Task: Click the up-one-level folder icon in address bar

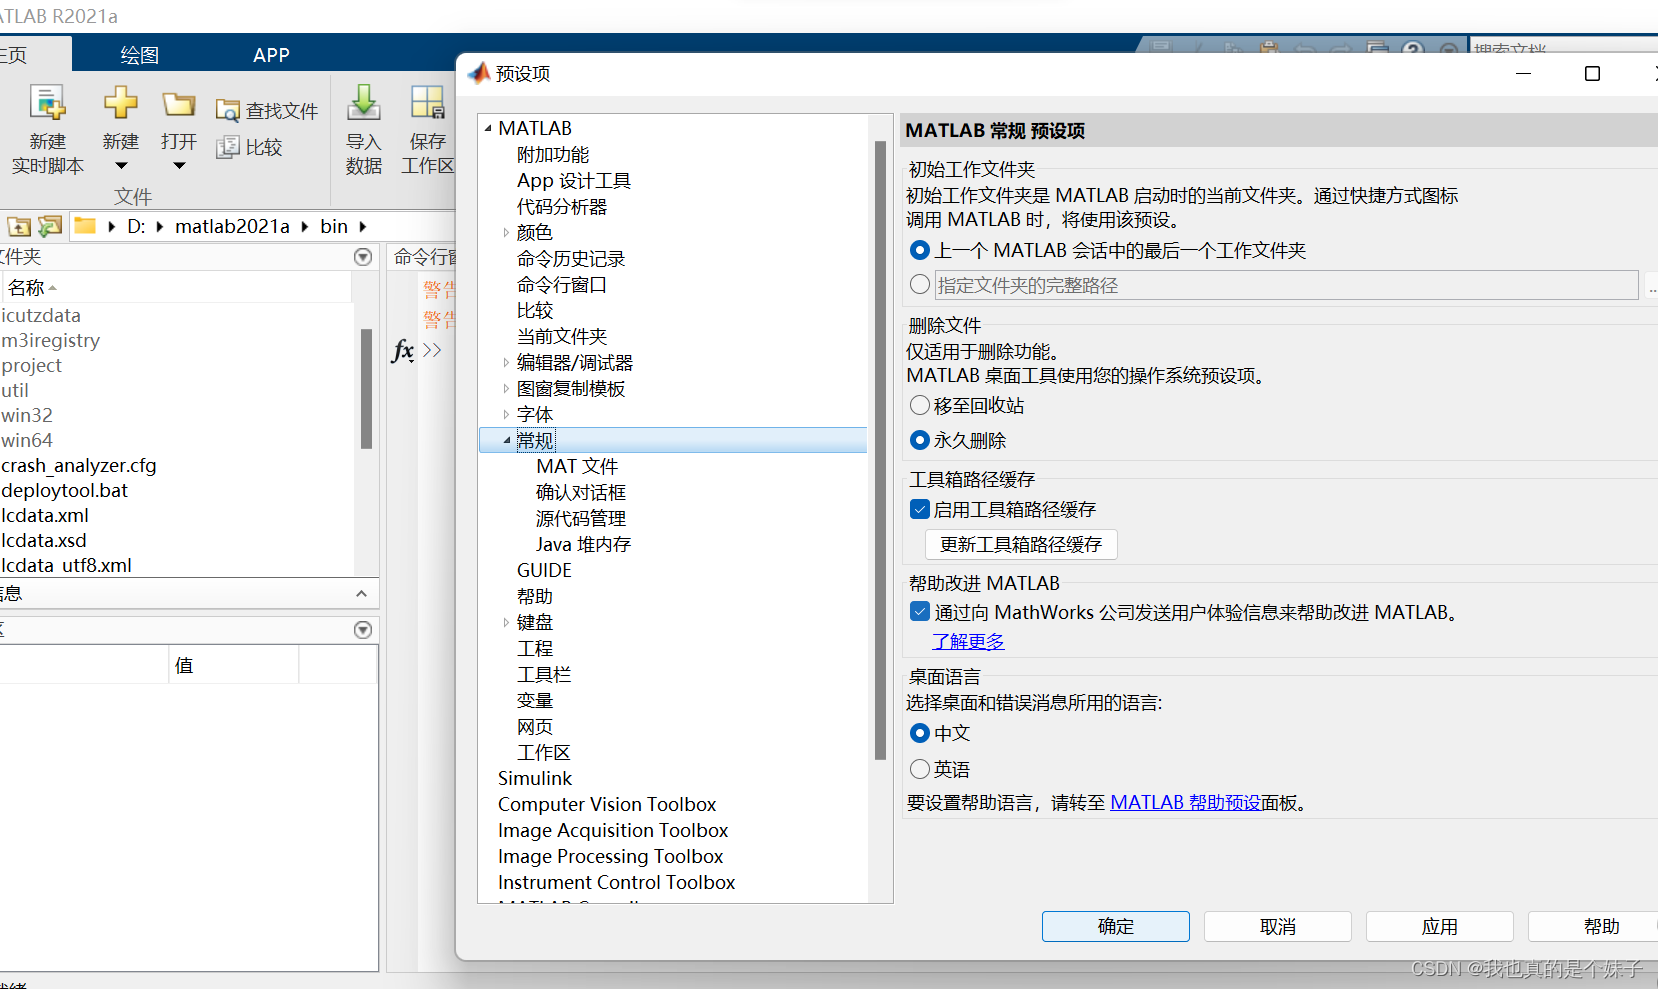Action: coord(19,226)
